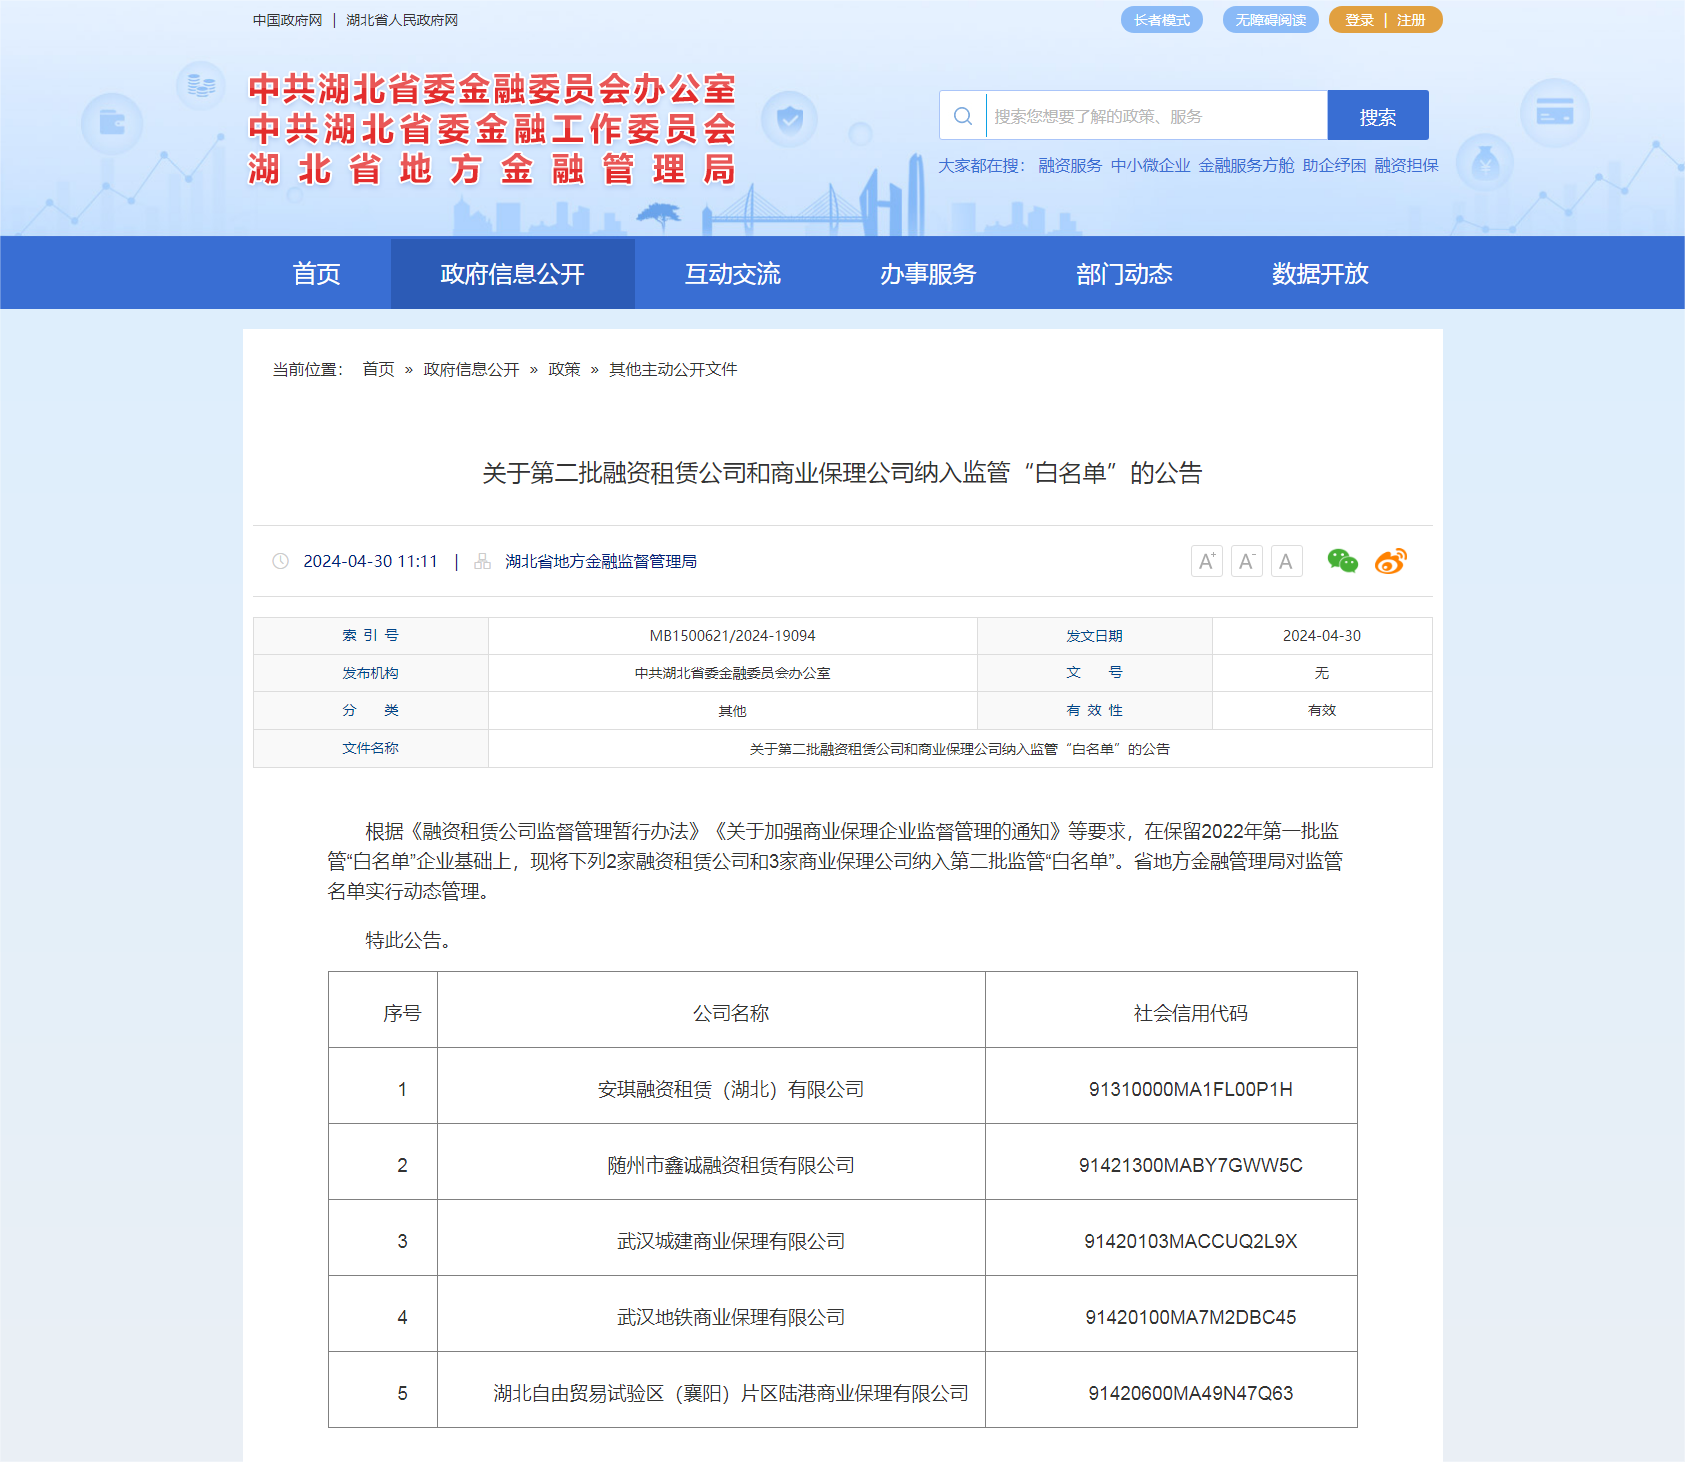Decrease font size with A- icon
This screenshot has height=1462, width=1685.
1246,561
